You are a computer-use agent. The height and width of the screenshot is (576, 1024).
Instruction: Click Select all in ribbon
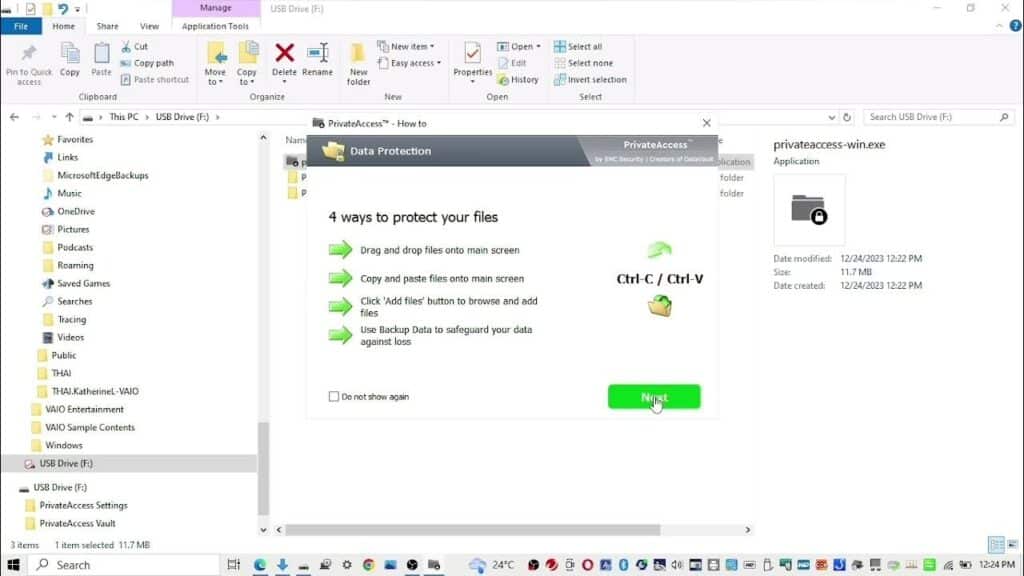pos(578,46)
